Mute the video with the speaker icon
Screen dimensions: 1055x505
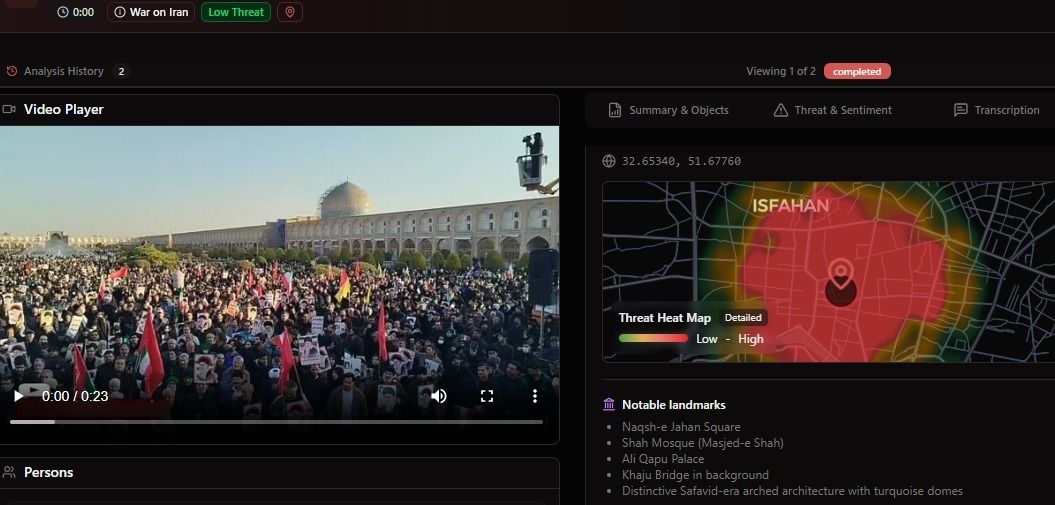[x=439, y=396]
